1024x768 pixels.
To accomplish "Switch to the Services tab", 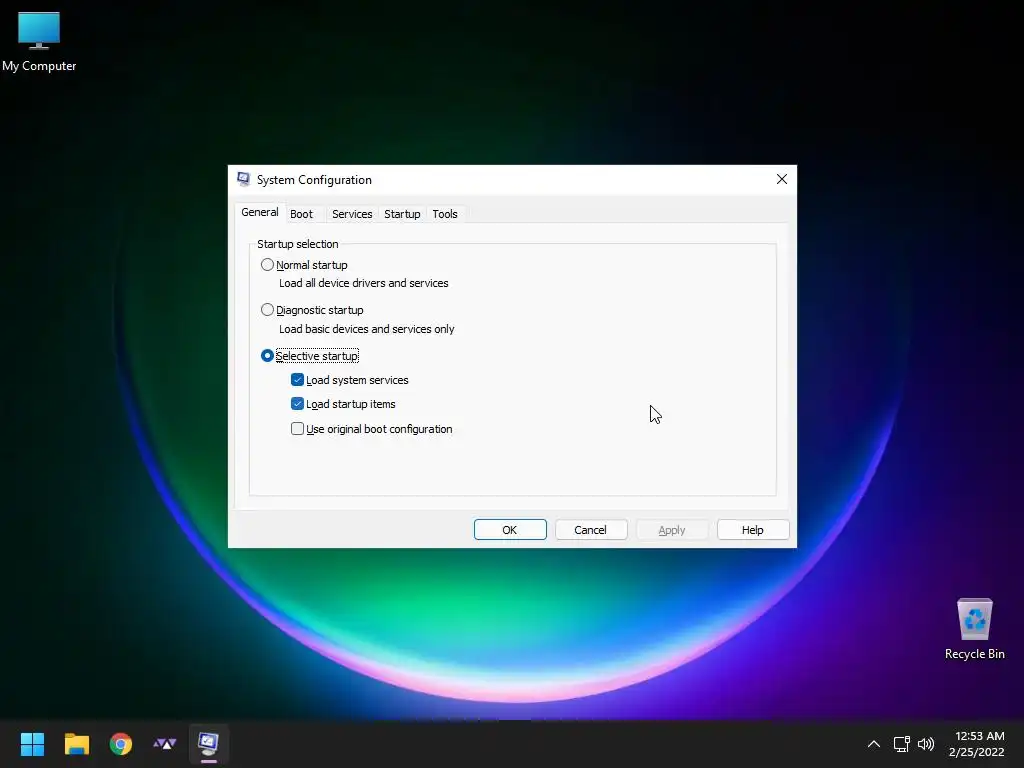I will pyautogui.click(x=352, y=214).
